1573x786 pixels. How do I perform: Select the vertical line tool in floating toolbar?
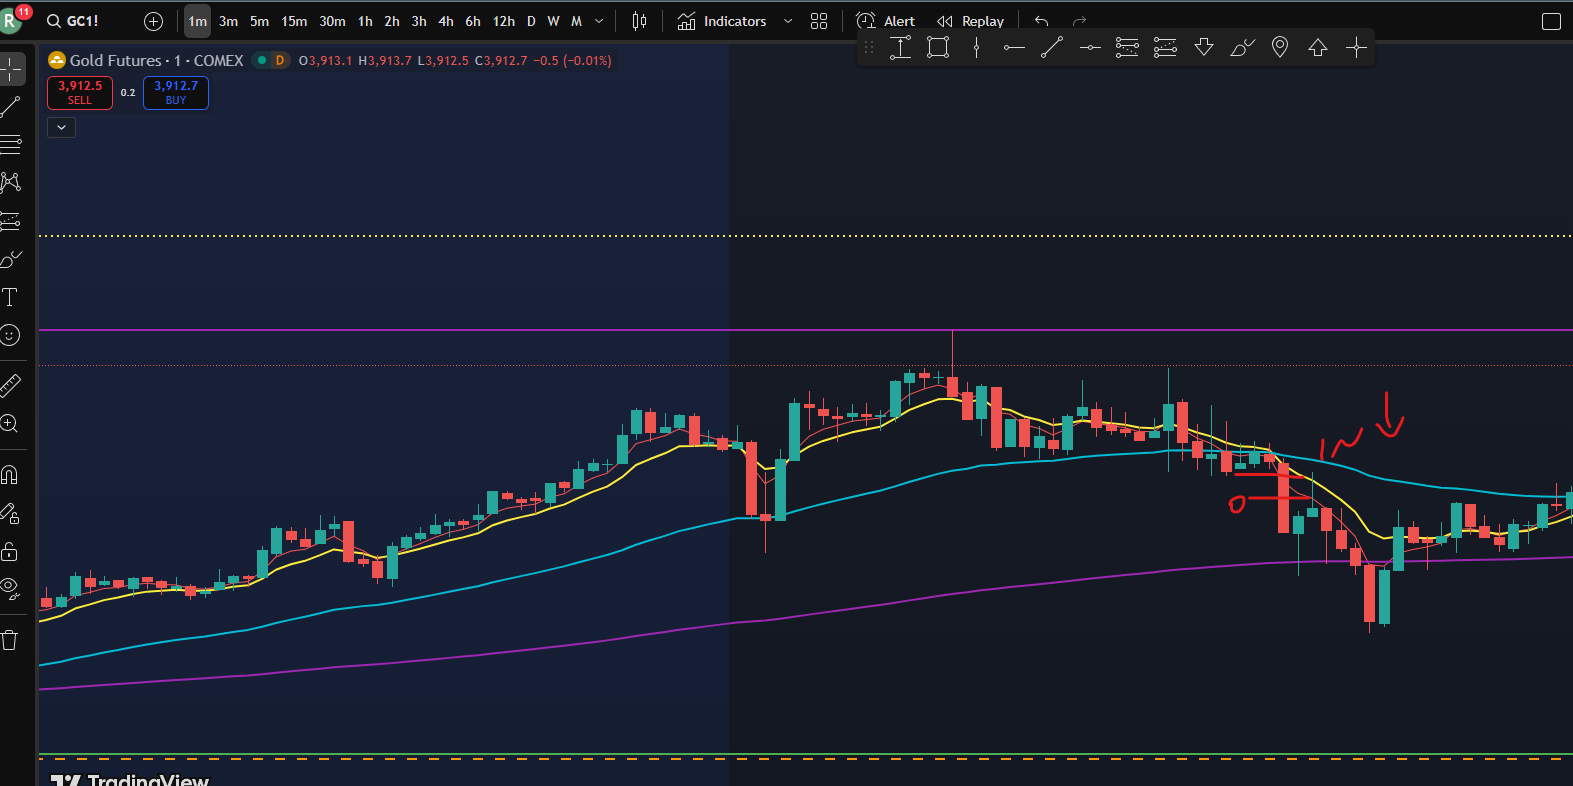point(976,47)
